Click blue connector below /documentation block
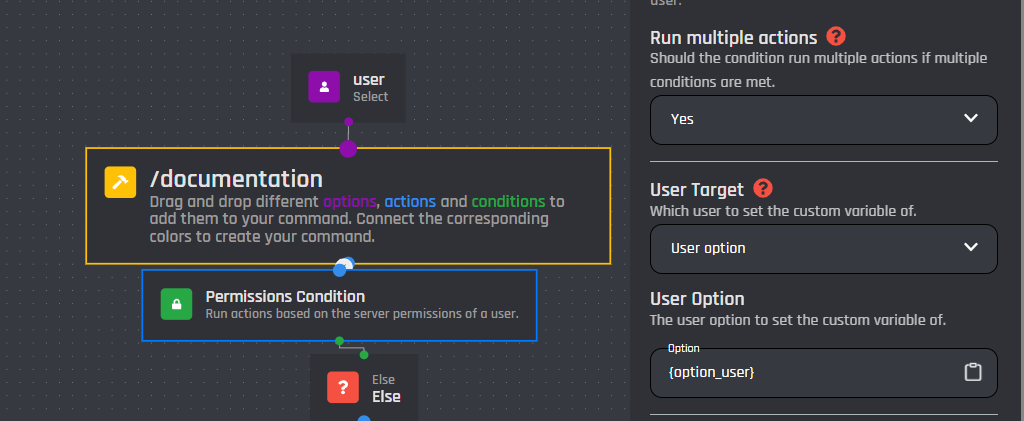 pos(340,269)
